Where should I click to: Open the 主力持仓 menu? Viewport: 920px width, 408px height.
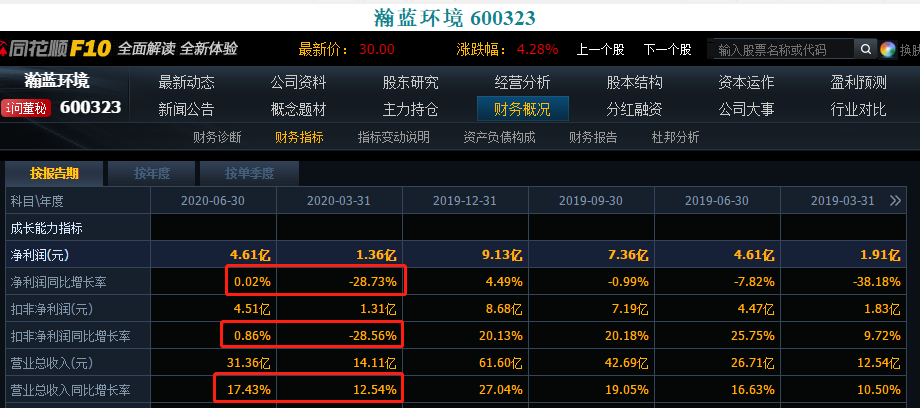[410, 109]
